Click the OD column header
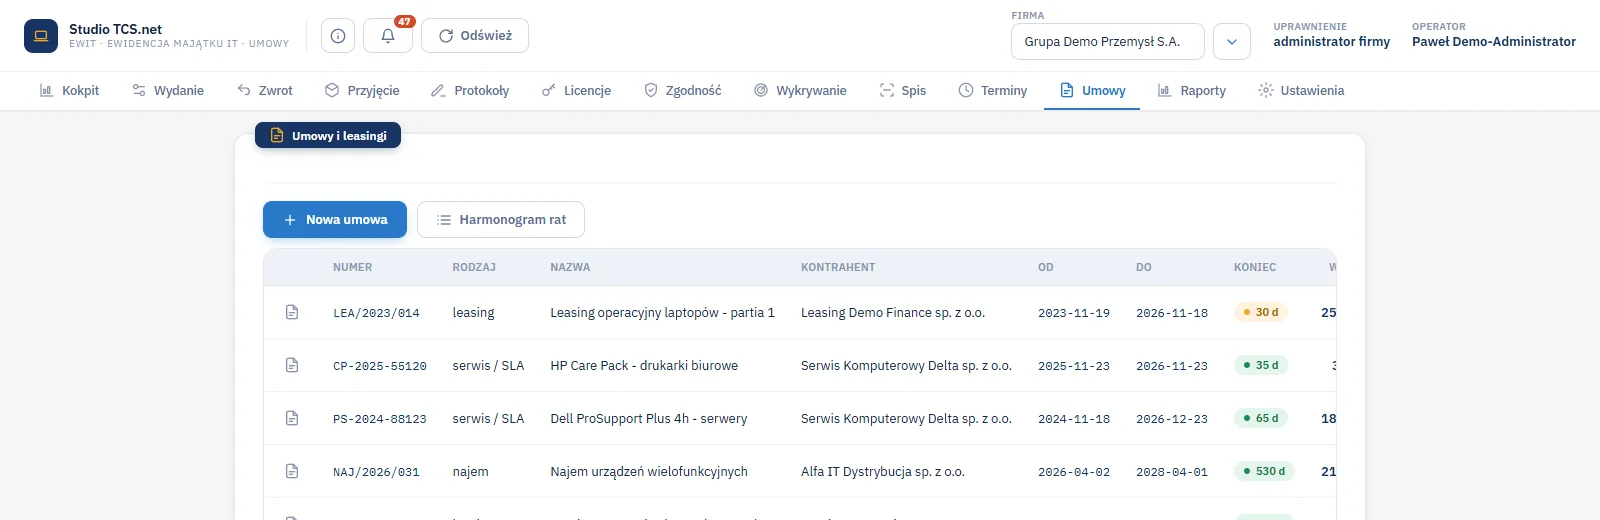The image size is (1600, 520). [1046, 267]
